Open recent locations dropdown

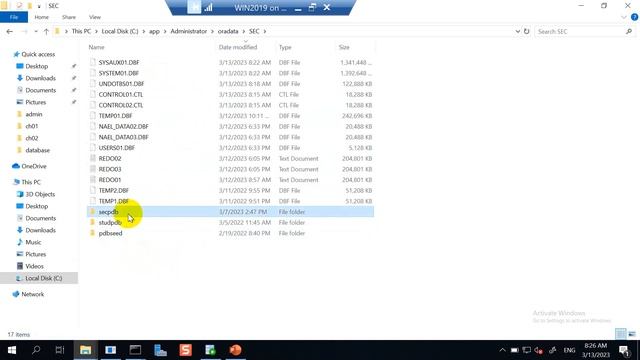pos(36,31)
